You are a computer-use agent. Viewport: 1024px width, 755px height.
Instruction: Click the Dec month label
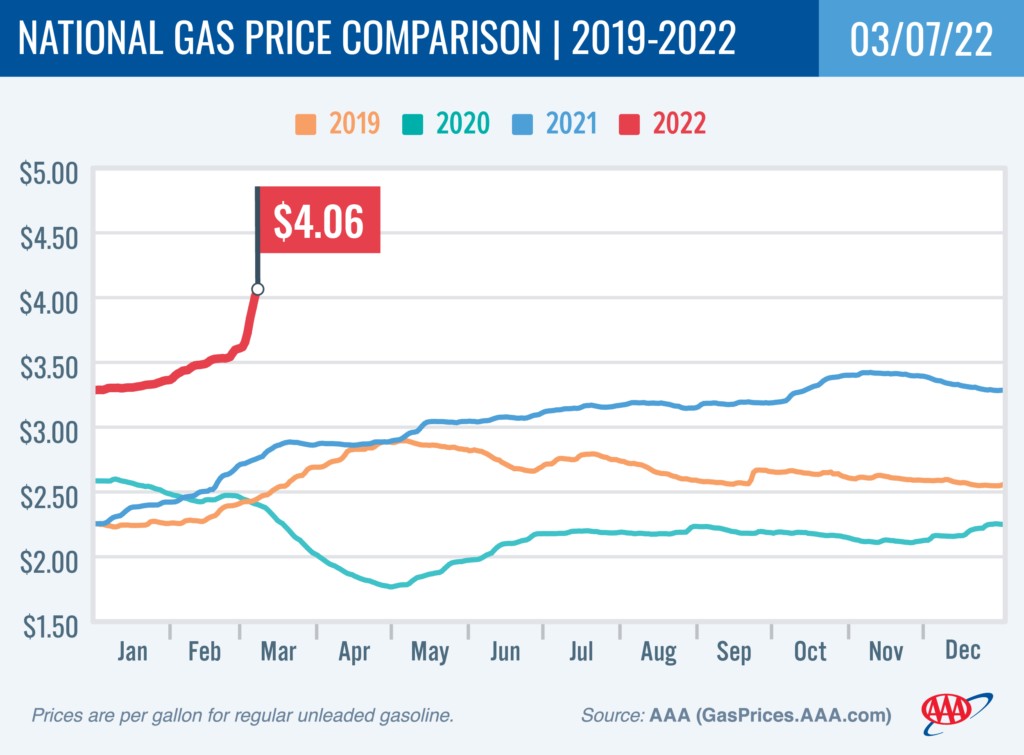pyautogui.click(x=960, y=651)
